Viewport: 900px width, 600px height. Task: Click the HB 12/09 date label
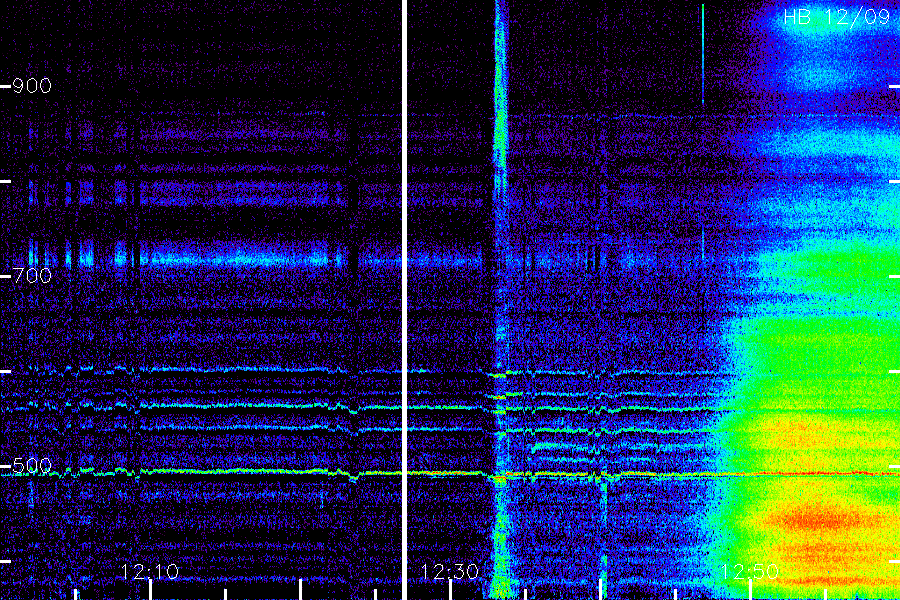click(x=836, y=17)
